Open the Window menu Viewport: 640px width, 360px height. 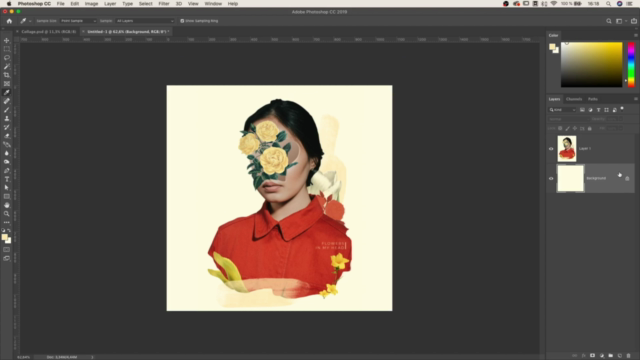pos(213,4)
